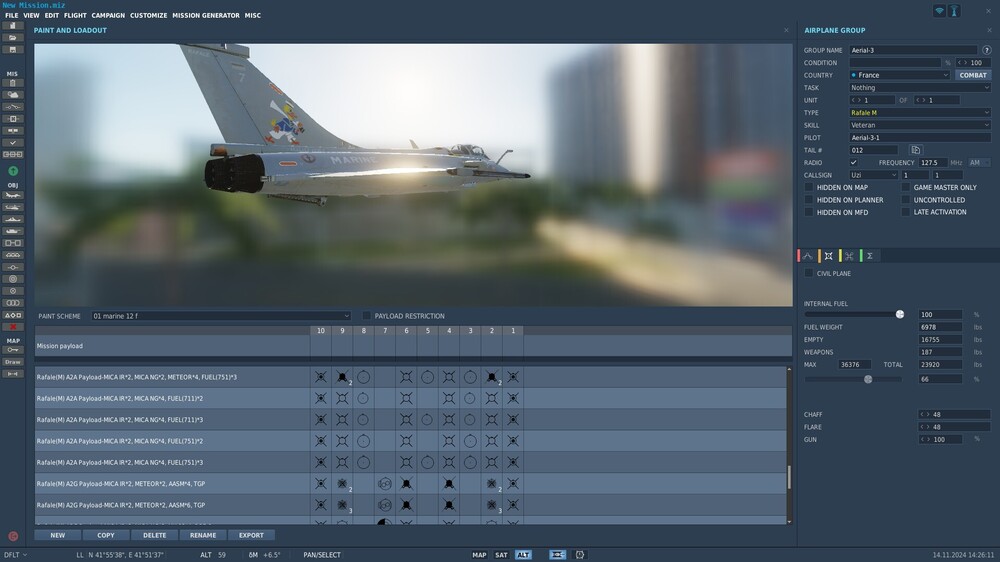Toggle the Hidden on MFD checkbox
The height and width of the screenshot is (562, 1000).
tap(809, 212)
